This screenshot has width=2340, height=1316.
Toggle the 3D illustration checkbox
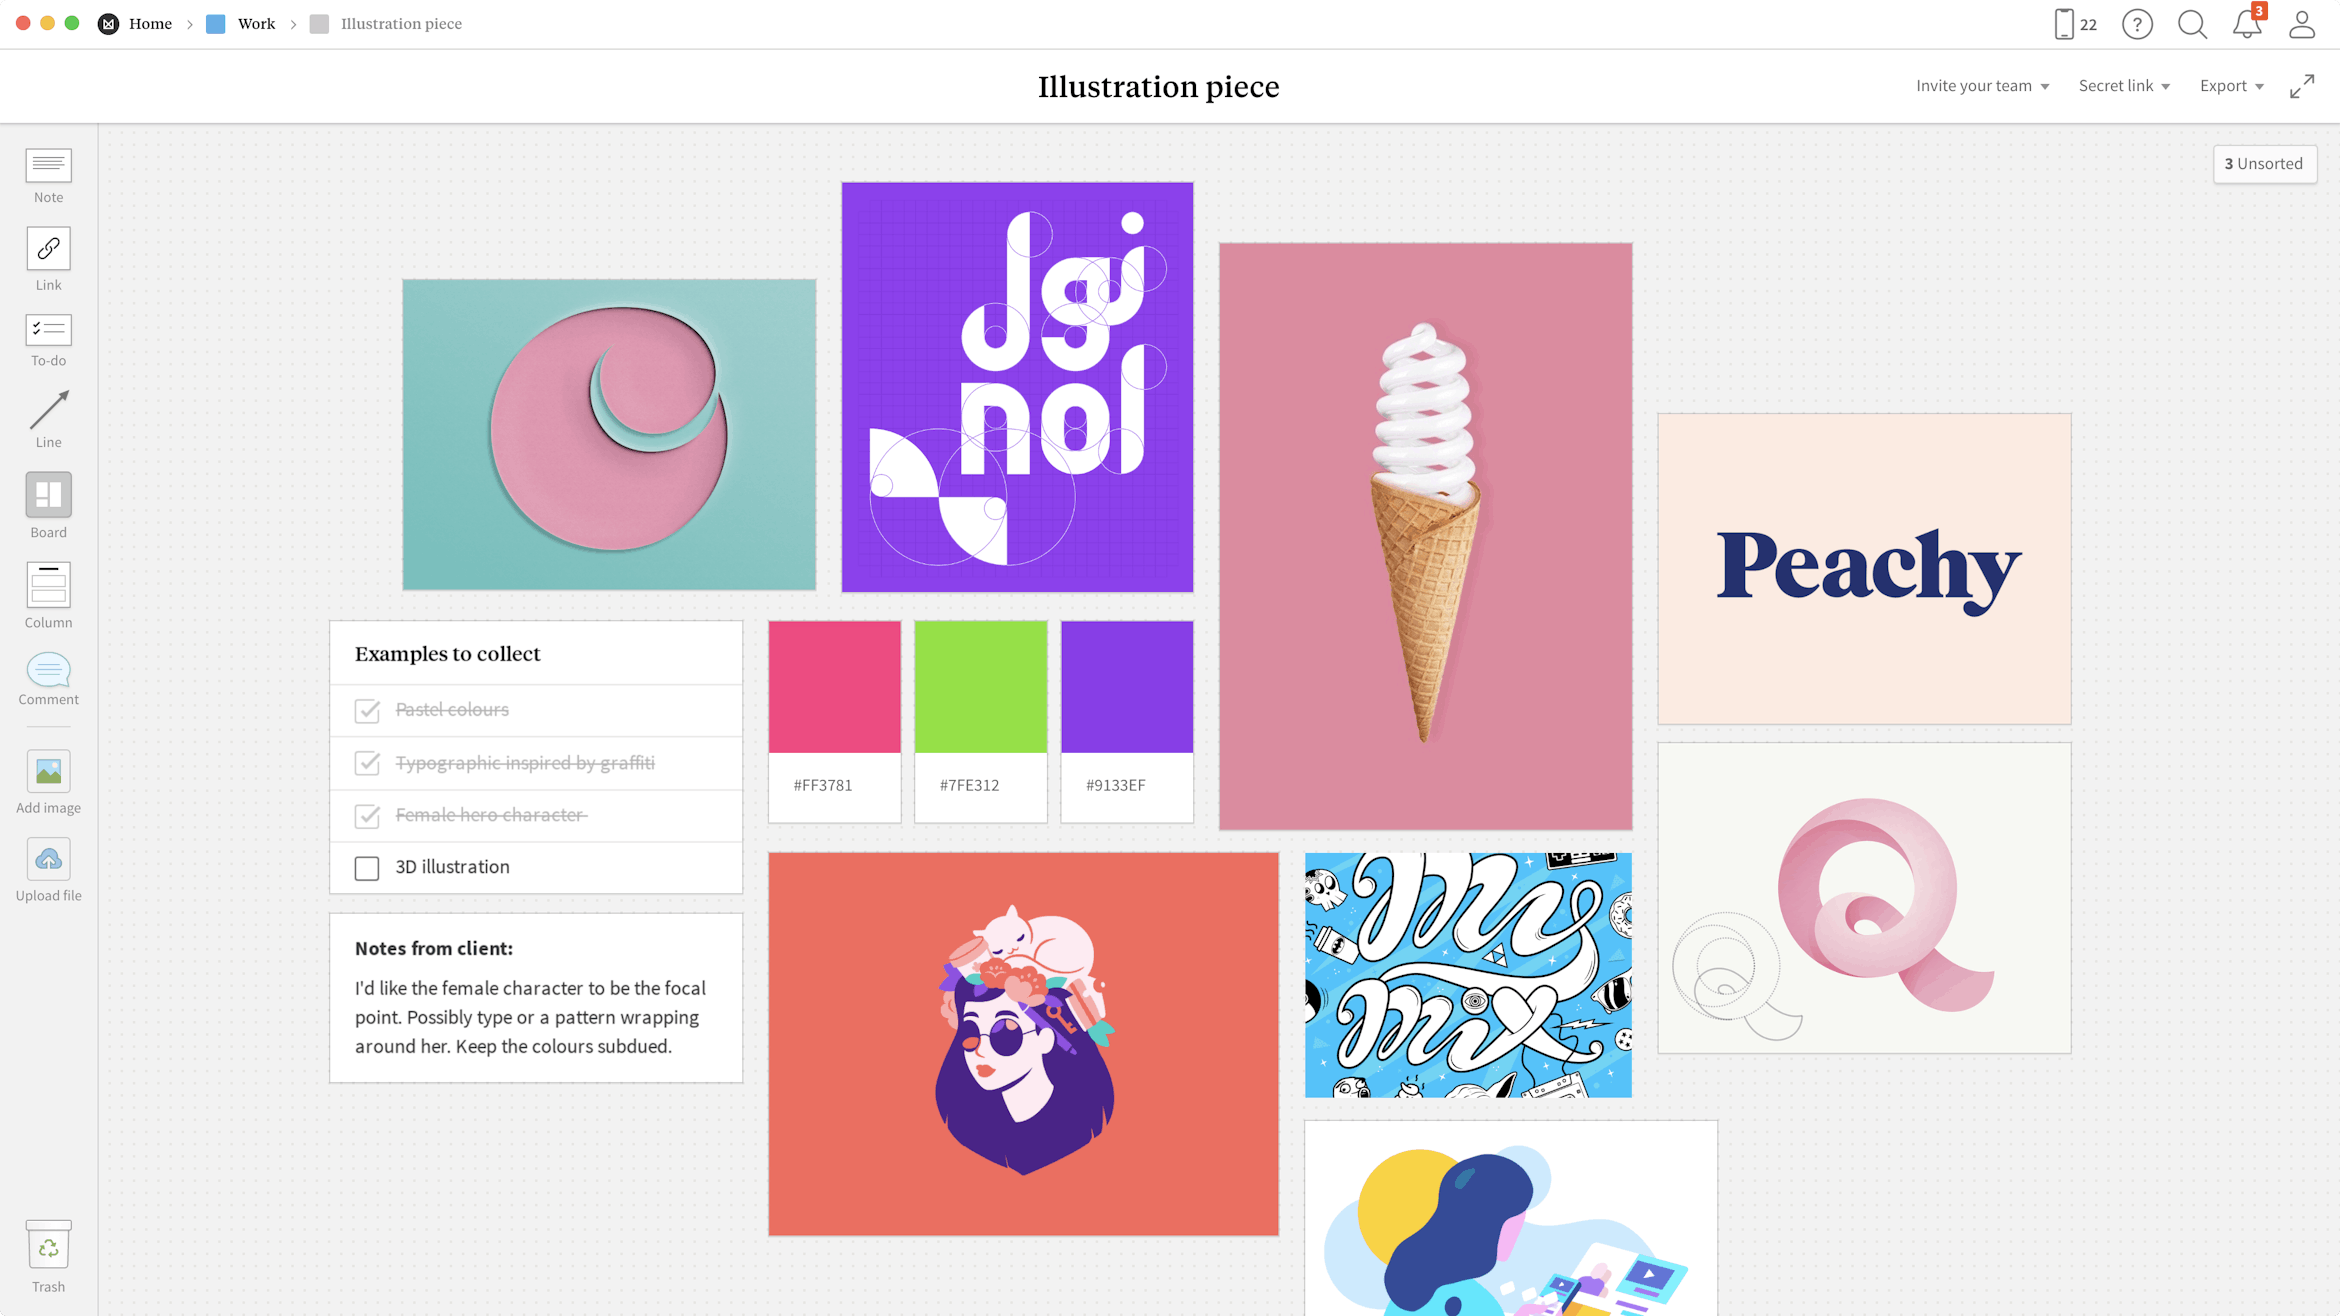[x=366, y=866]
